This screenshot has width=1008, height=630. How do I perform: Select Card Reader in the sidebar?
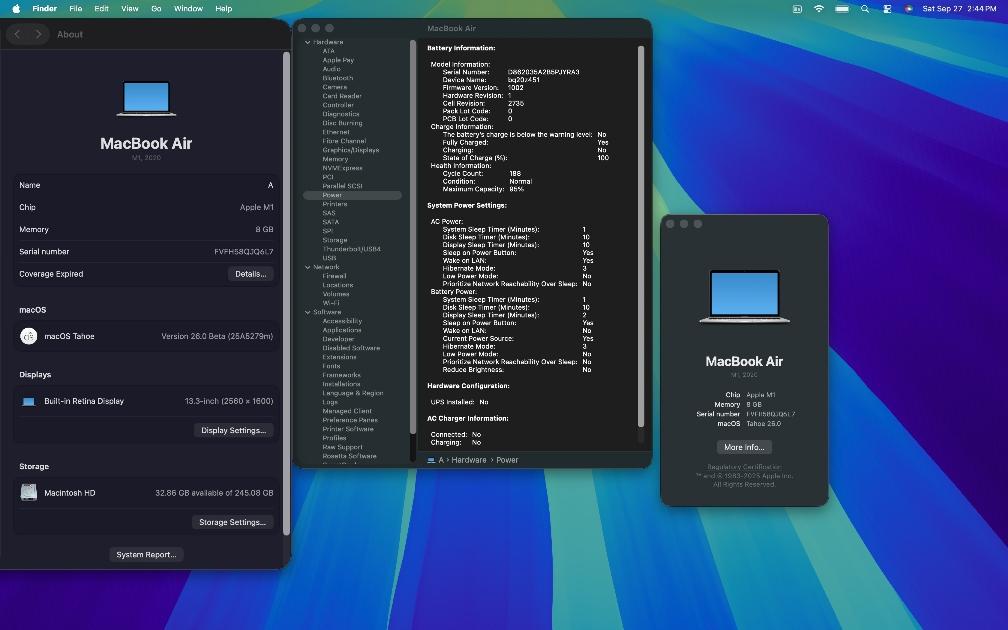coord(341,96)
